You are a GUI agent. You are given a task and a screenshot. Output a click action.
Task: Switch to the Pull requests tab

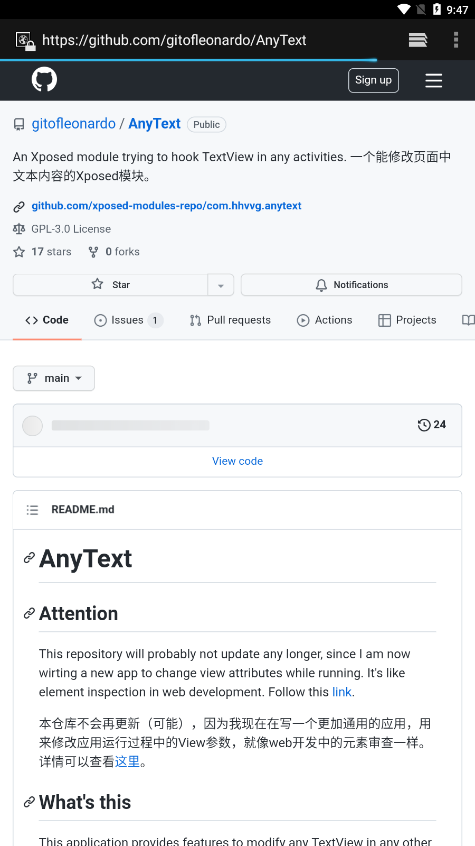coord(230,320)
